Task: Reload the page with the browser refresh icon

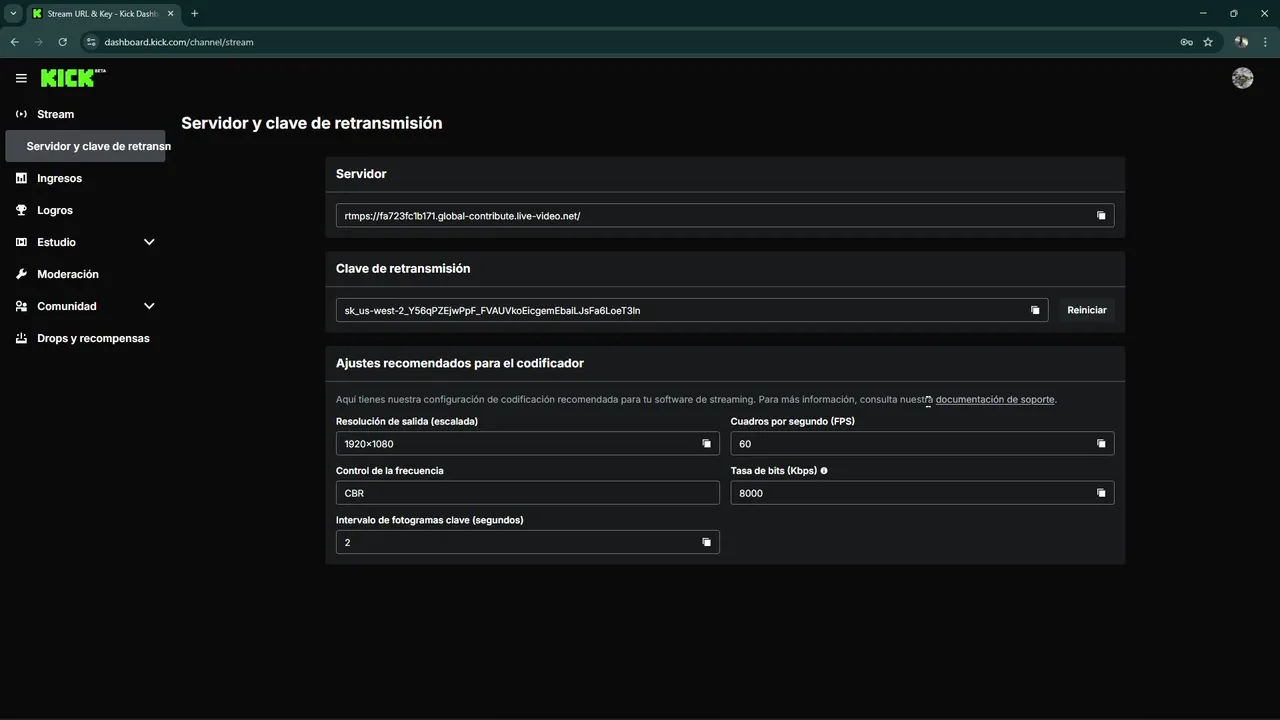Action: tap(62, 42)
